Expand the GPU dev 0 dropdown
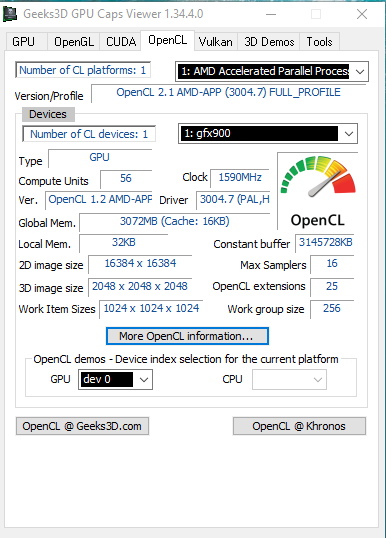The image size is (386, 538). 115,379
